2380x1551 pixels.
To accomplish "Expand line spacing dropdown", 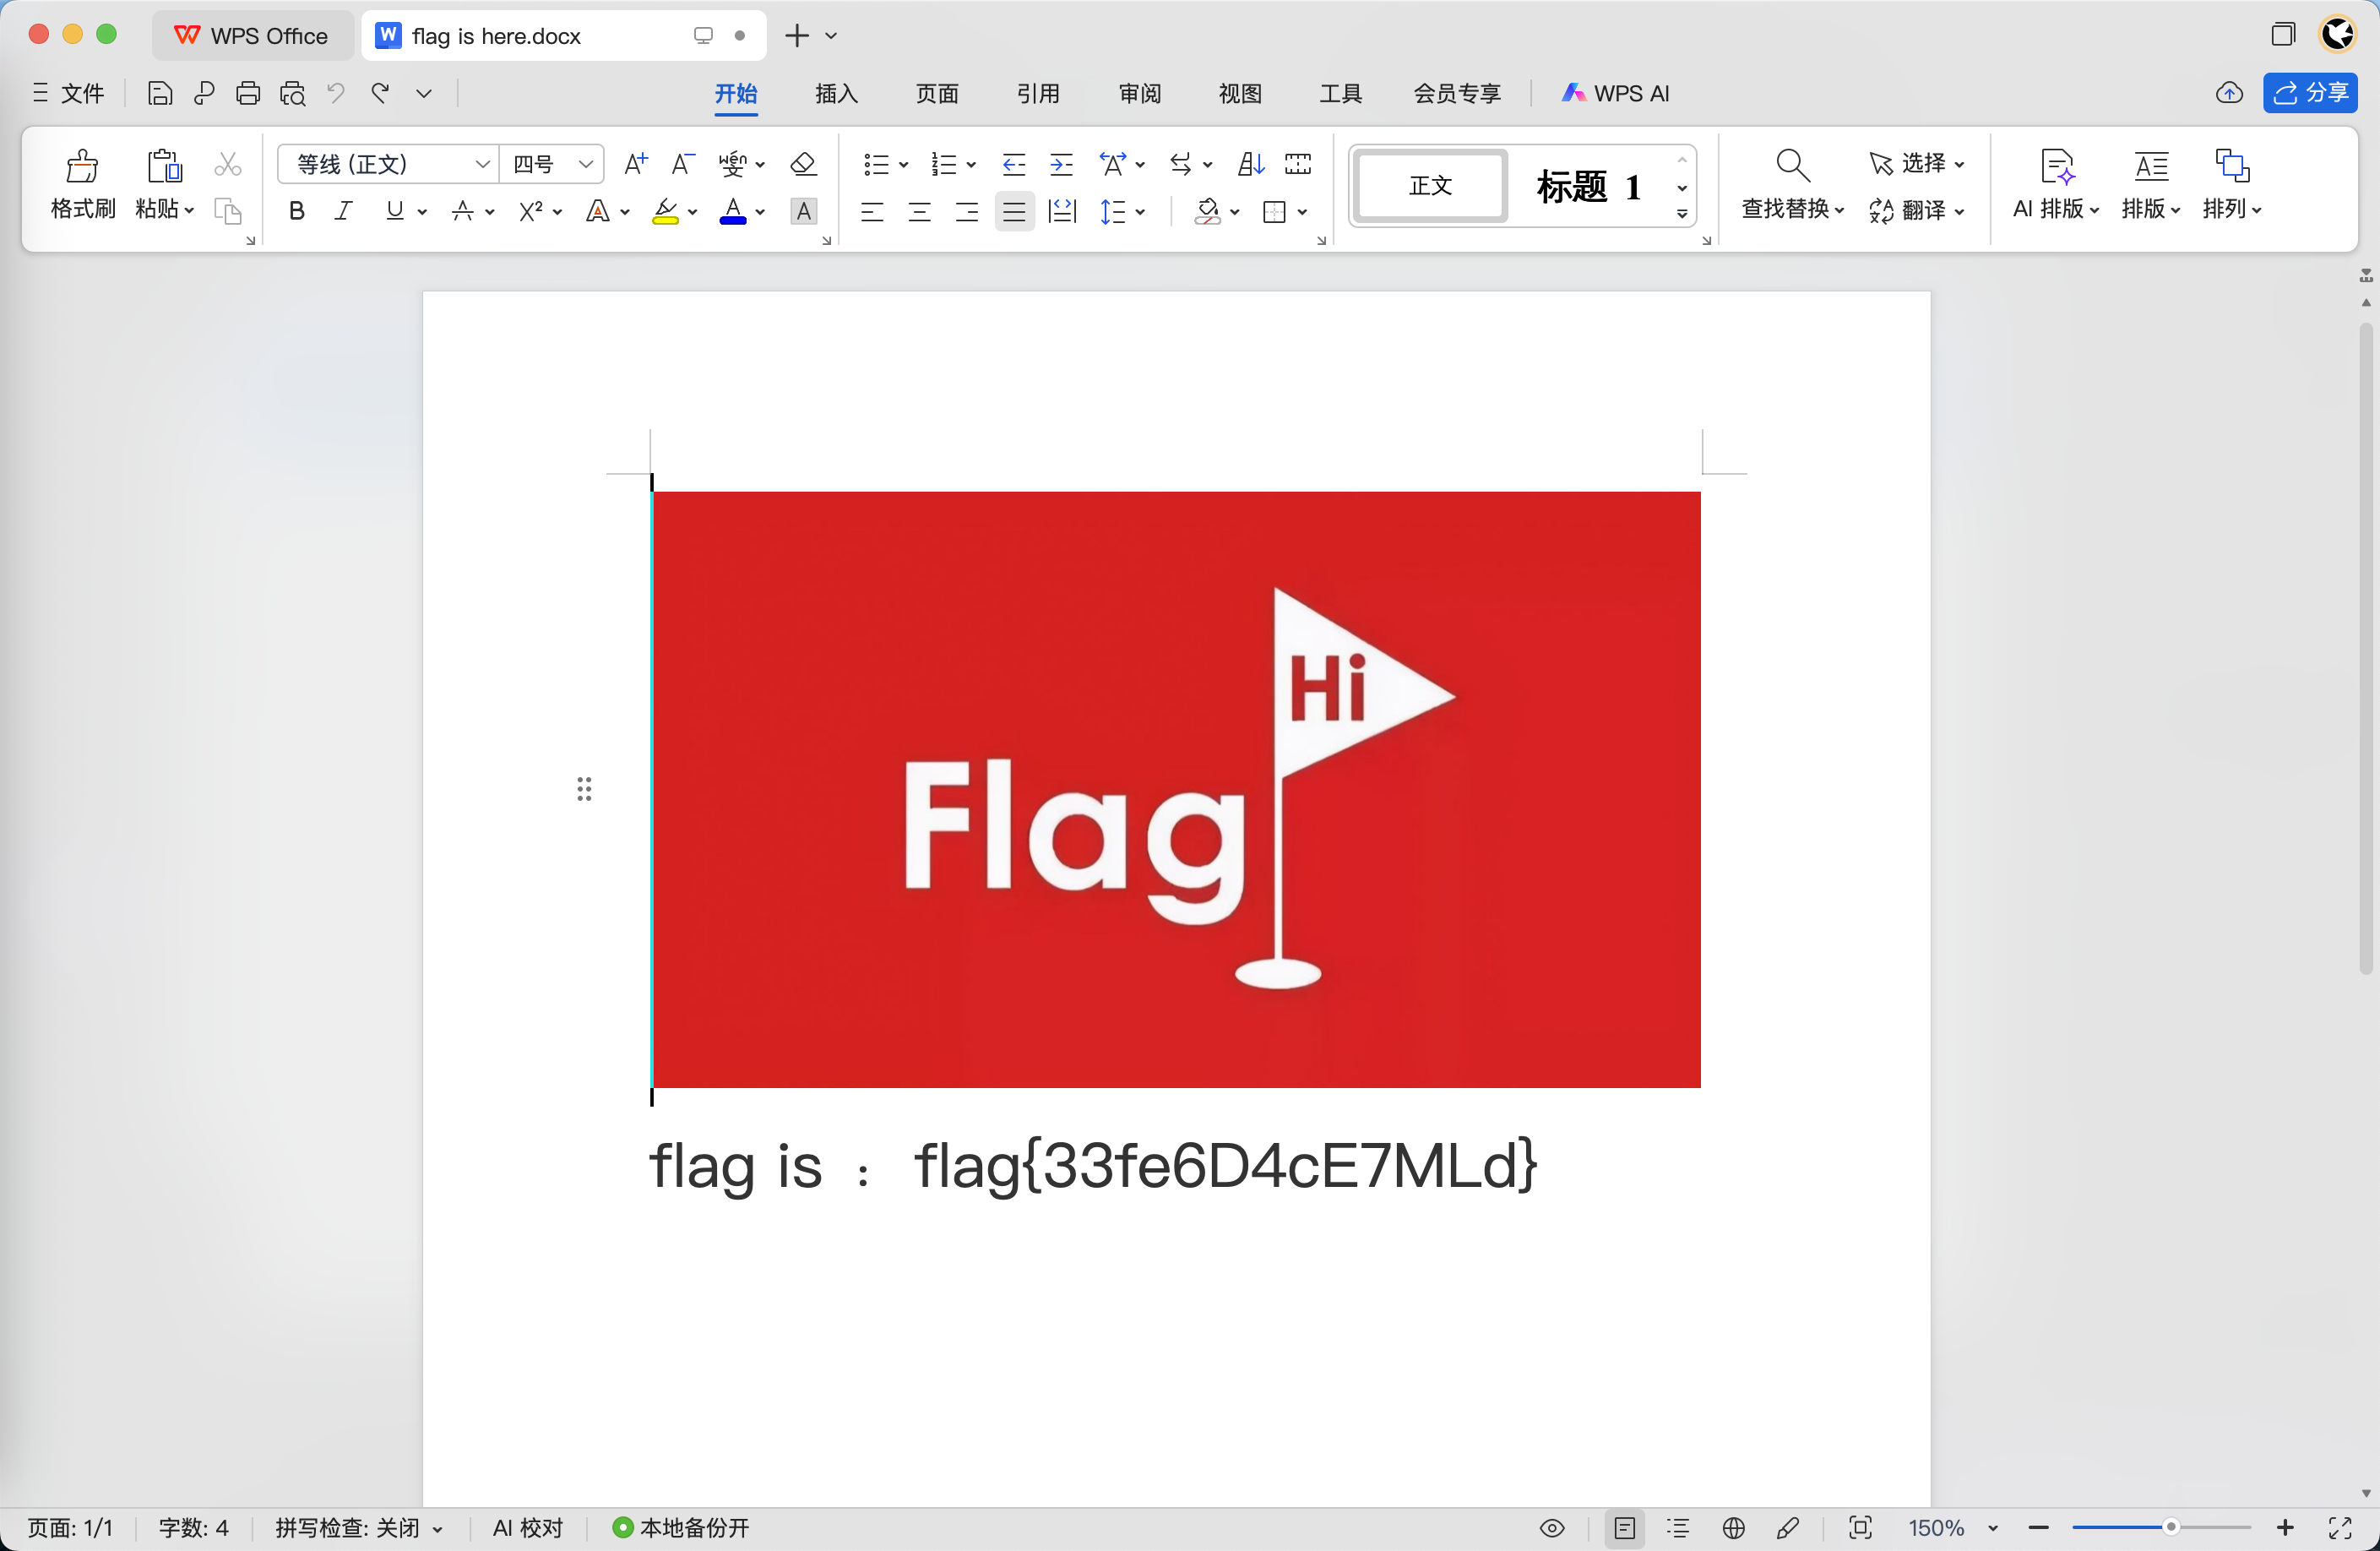I will pyautogui.click(x=1140, y=212).
